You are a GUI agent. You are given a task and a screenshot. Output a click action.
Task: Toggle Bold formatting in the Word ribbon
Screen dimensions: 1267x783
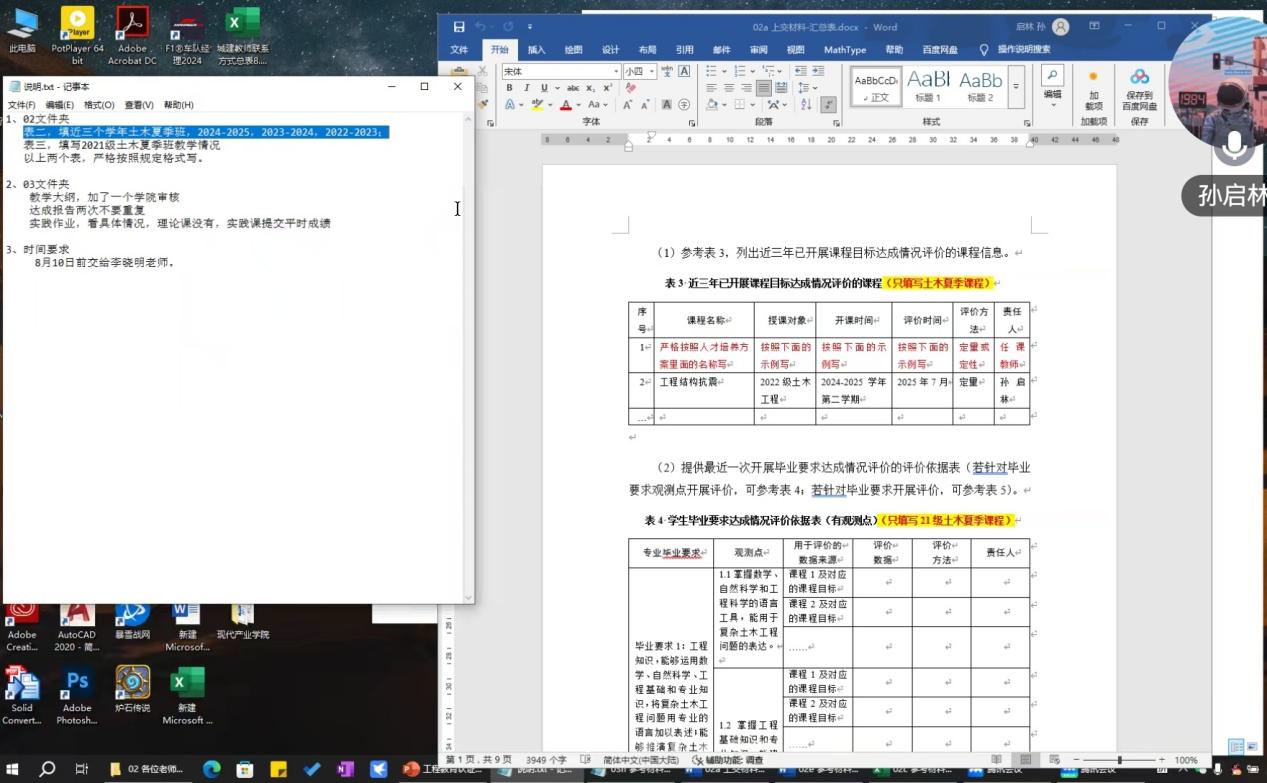(509, 88)
